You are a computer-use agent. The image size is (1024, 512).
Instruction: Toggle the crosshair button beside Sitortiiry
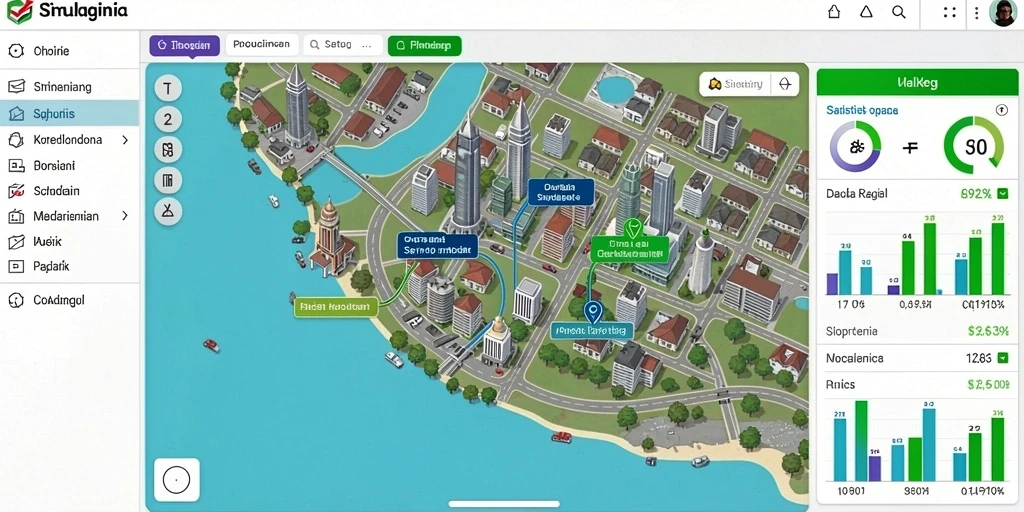(786, 84)
